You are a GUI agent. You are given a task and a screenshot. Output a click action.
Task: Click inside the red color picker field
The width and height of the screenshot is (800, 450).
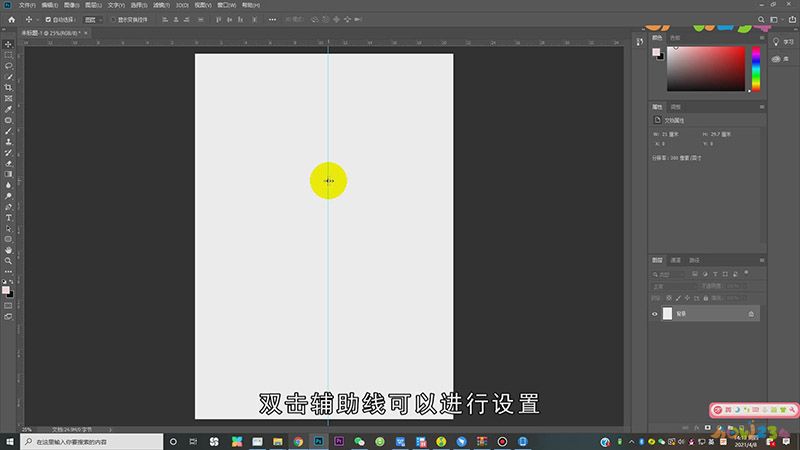point(706,69)
